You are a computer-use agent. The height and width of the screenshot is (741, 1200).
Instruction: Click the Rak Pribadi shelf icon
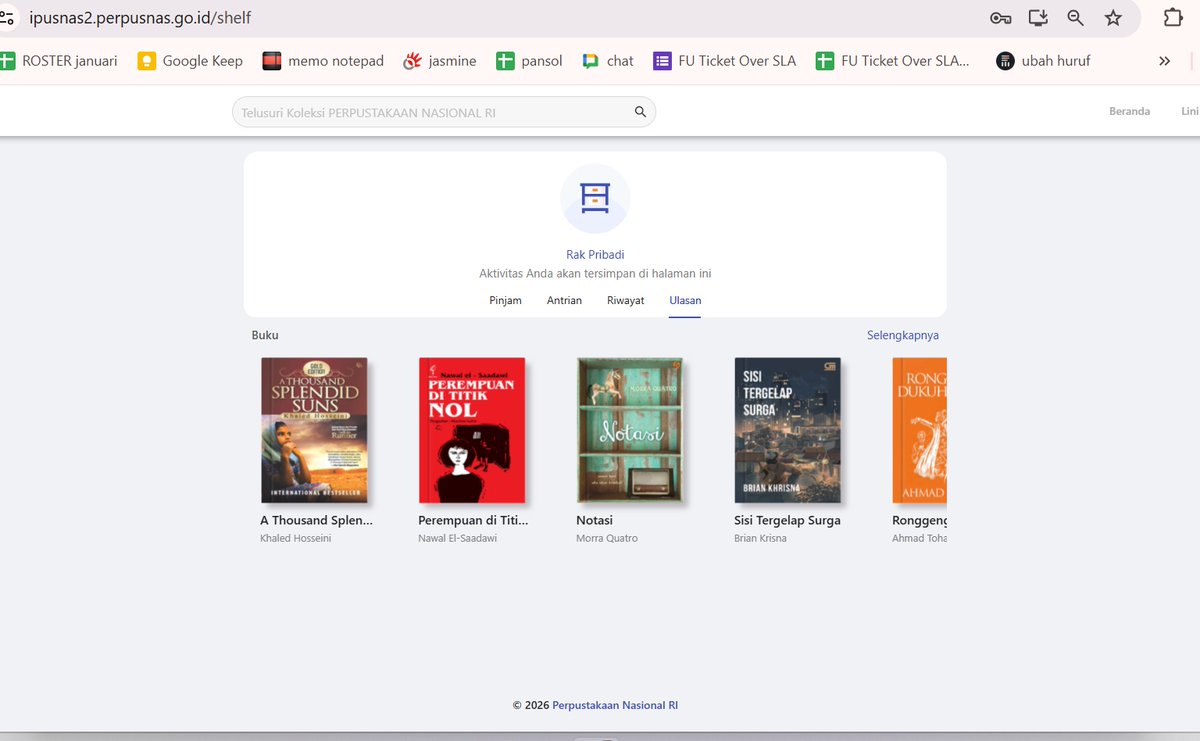tap(595, 198)
